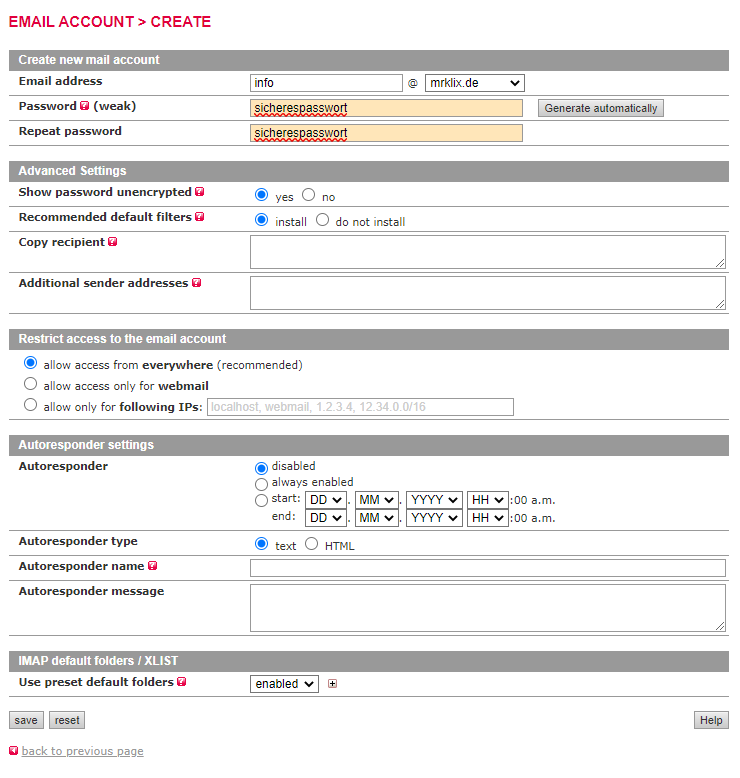Expand the plus icon beside enabled dropdown
This screenshot has height=778, width=740.
[333, 684]
